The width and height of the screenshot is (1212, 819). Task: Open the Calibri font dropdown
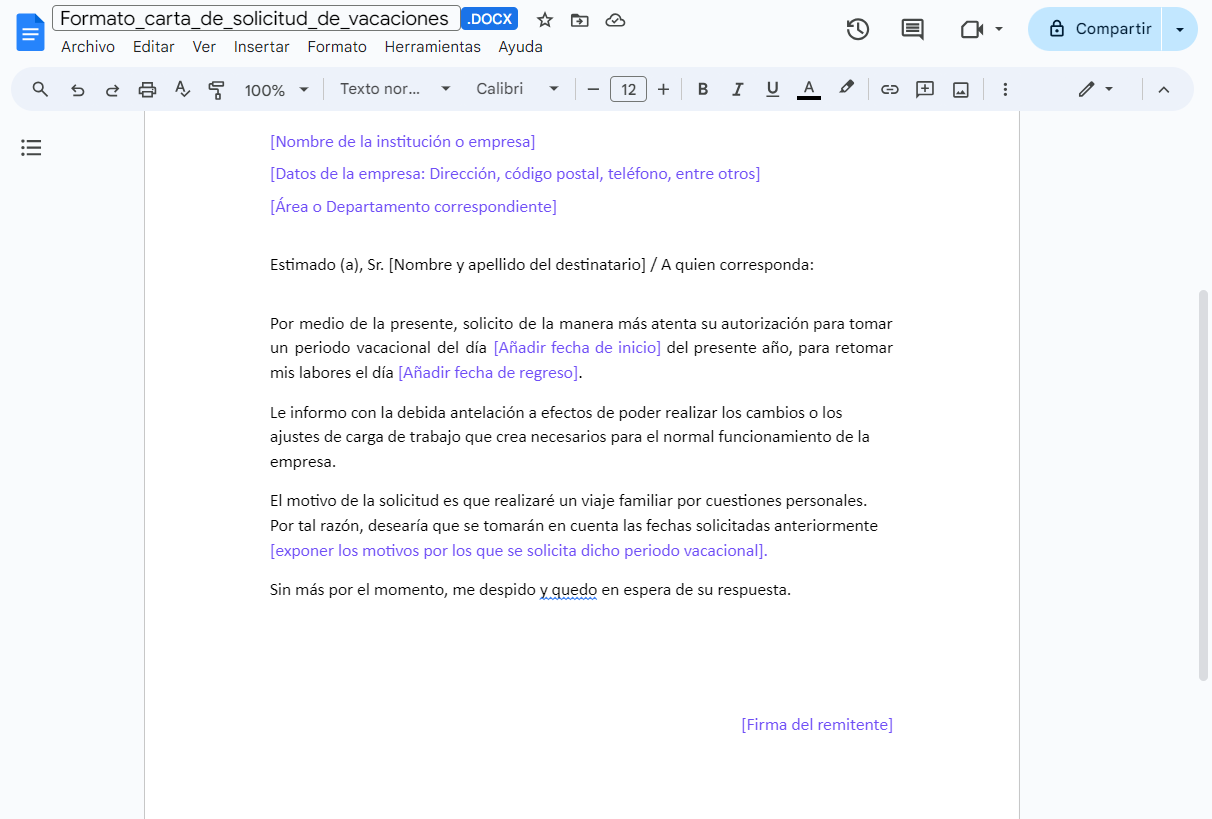[515, 89]
